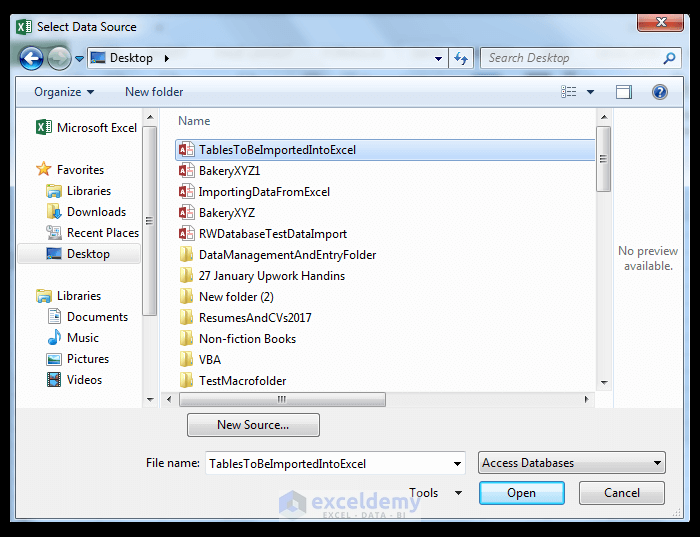Click the New Source... button

pyautogui.click(x=253, y=425)
